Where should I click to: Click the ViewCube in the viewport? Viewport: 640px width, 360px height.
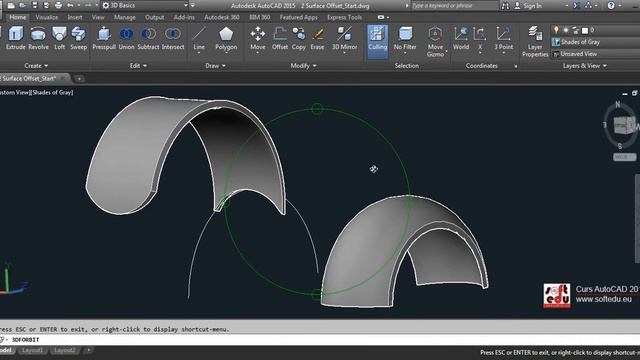coord(624,124)
